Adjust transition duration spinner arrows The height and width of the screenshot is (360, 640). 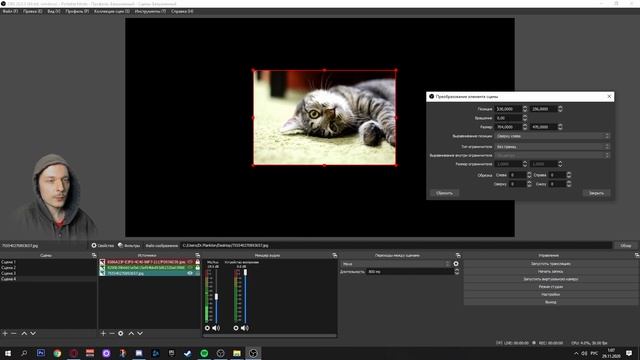(457, 271)
